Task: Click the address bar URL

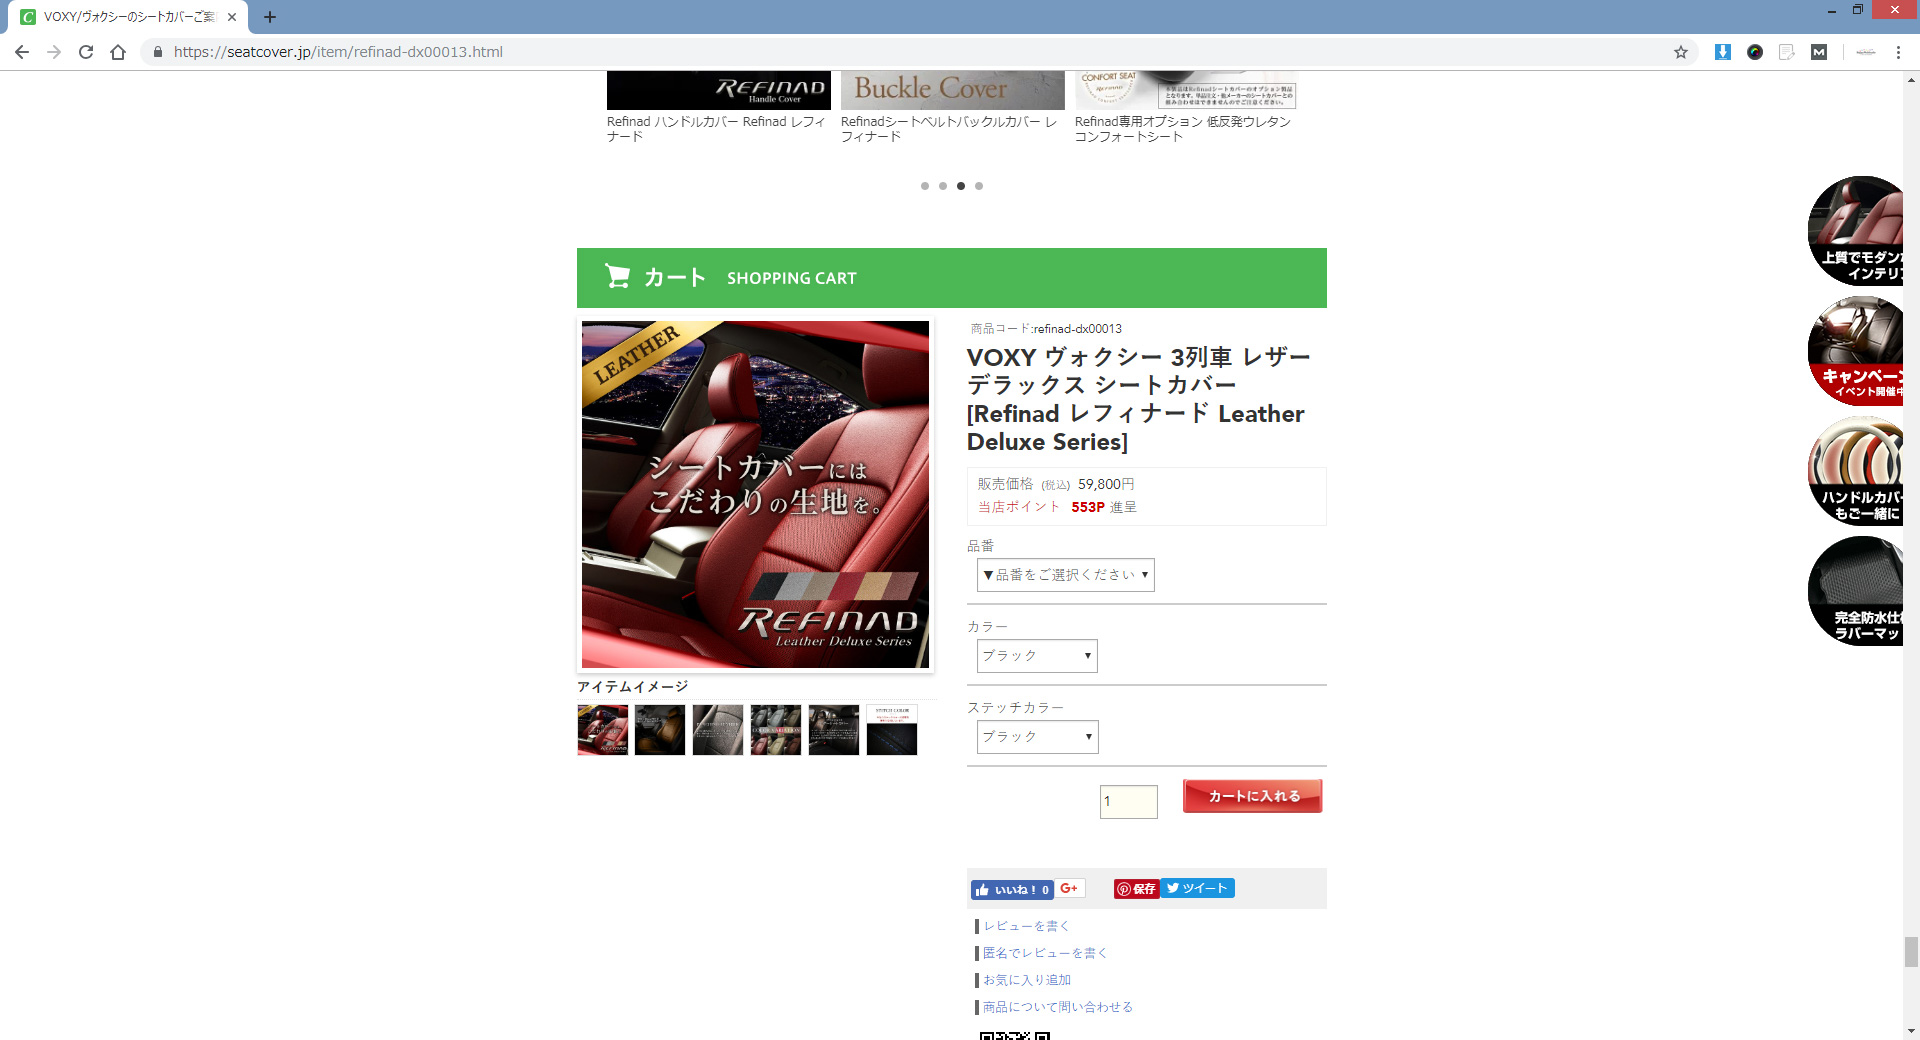Action: (x=338, y=52)
